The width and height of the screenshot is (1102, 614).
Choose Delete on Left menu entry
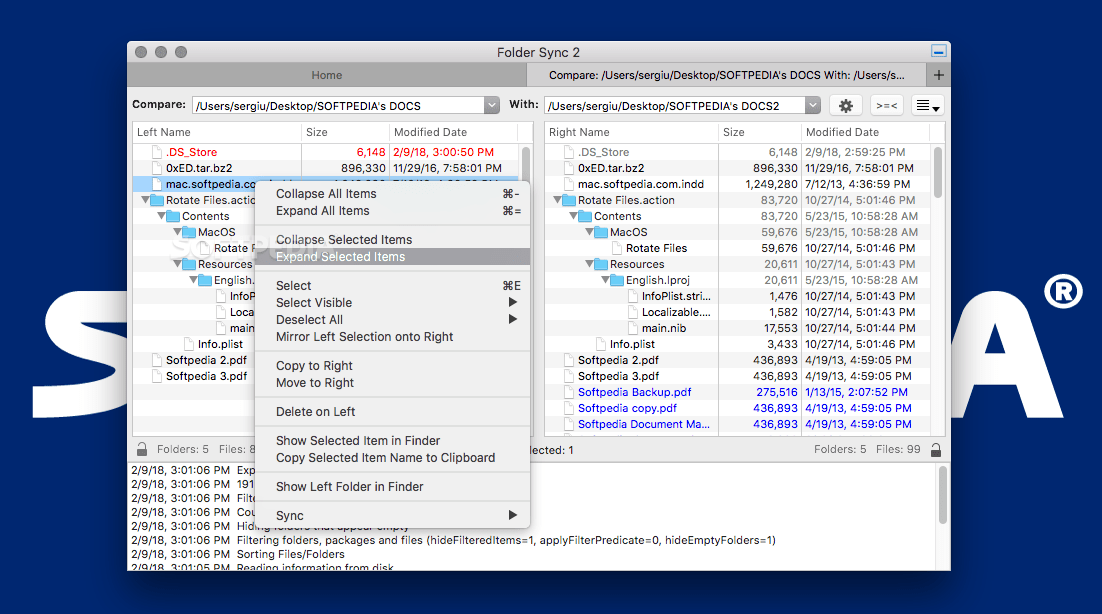392,412
